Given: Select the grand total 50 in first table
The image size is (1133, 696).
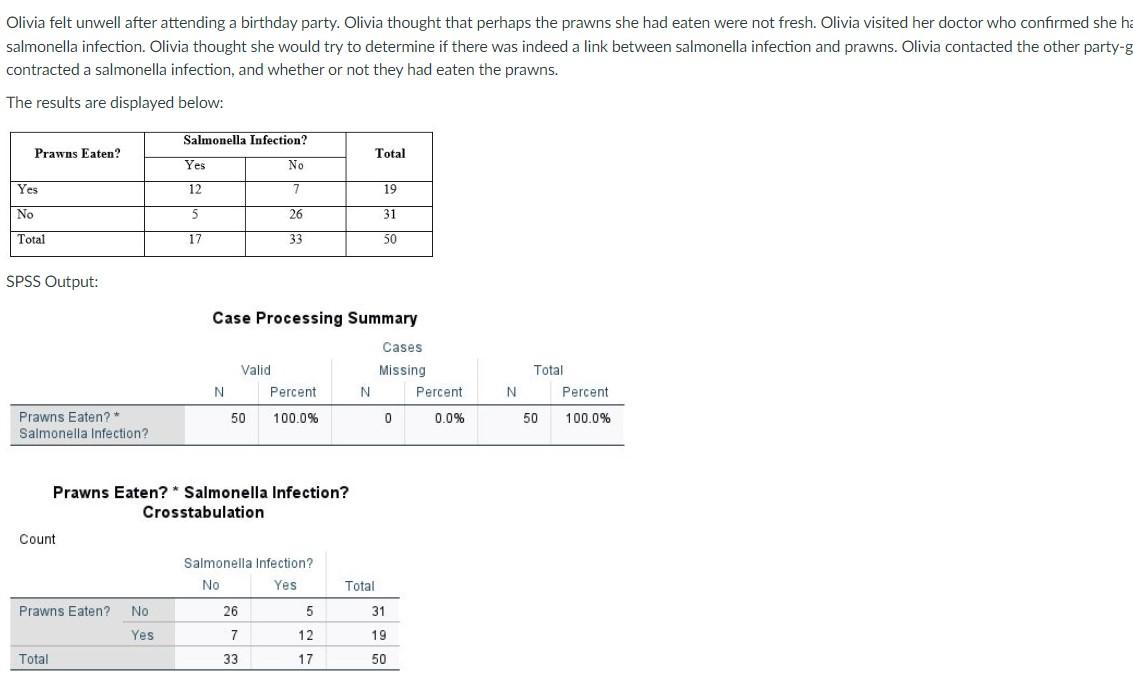Looking at the screenshot, I should point(389,239).
